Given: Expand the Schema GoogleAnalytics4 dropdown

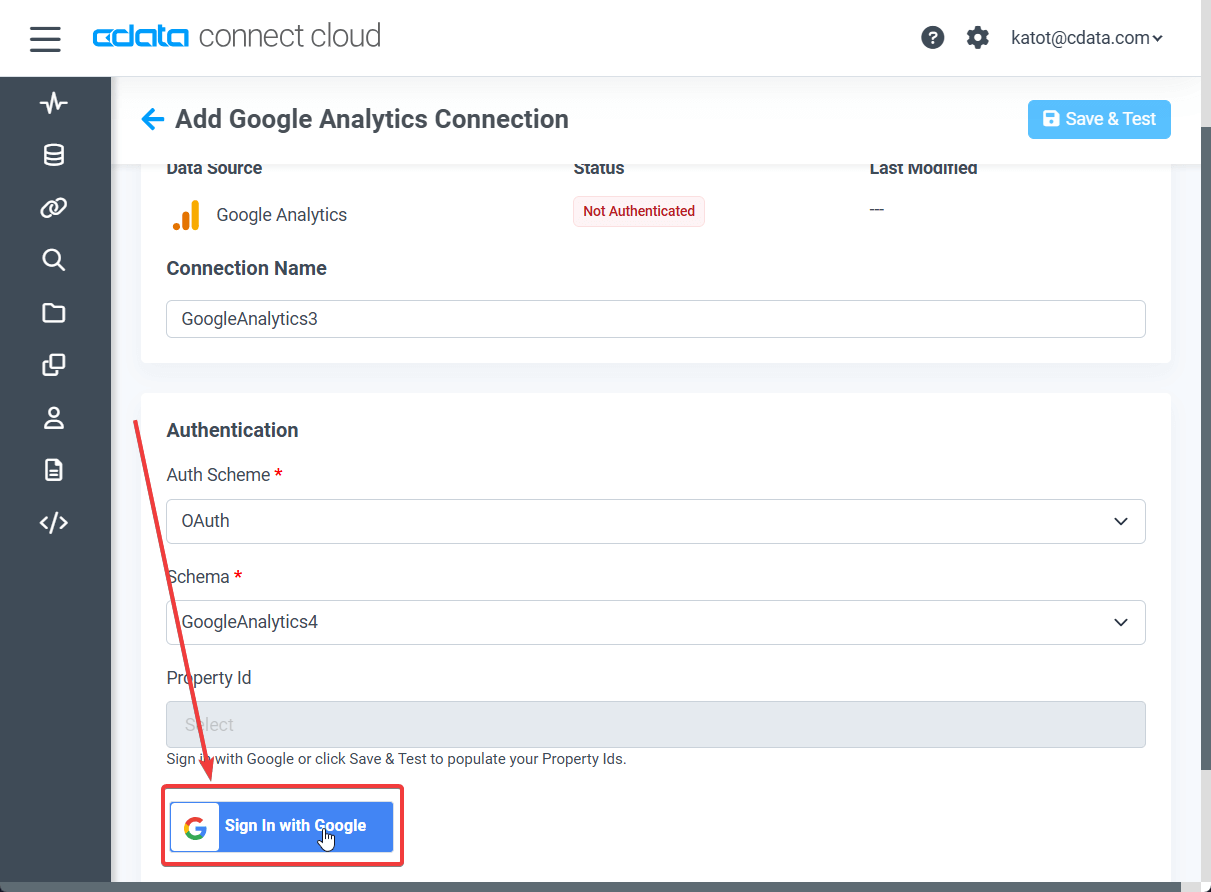Looking at the screenshot, I should 655,622.
